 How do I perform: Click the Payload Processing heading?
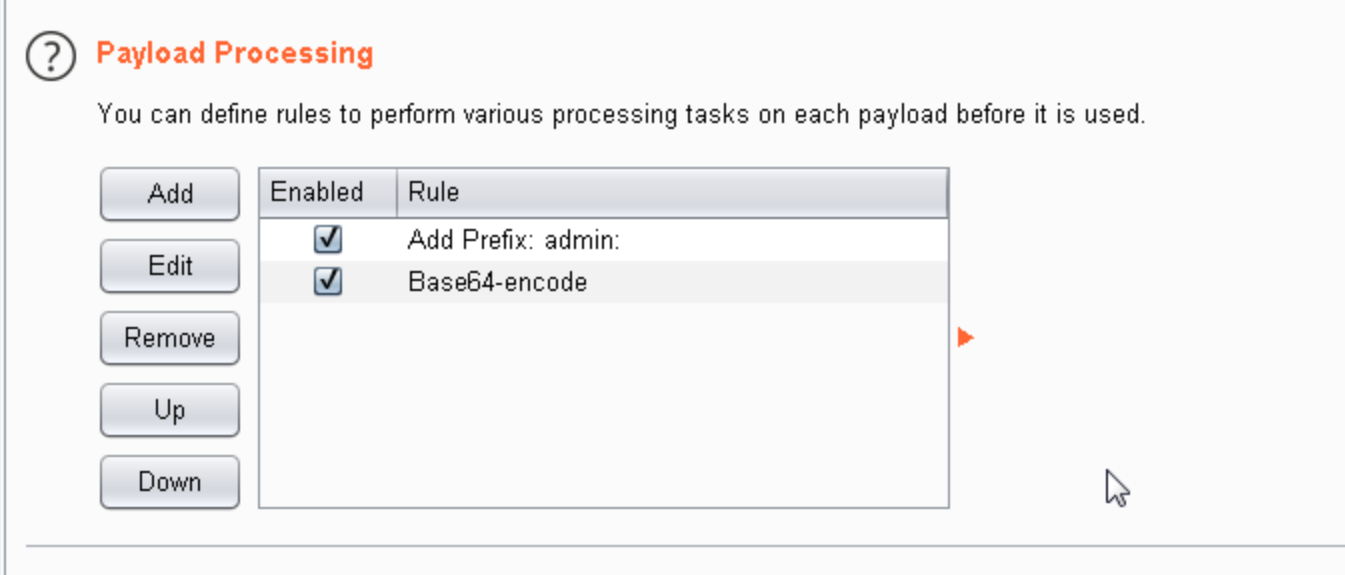[x=235, y=53]
